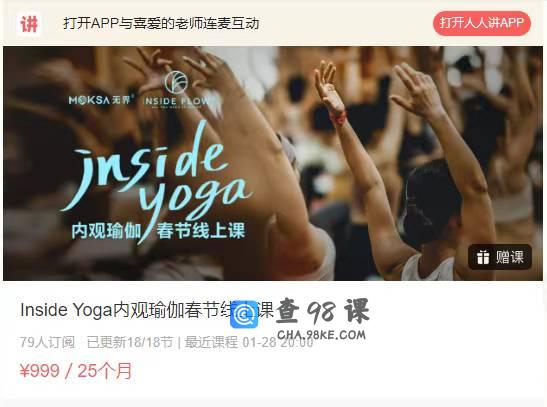
Task: Click the 查98课 watermark text
Action: pos(323,311)
